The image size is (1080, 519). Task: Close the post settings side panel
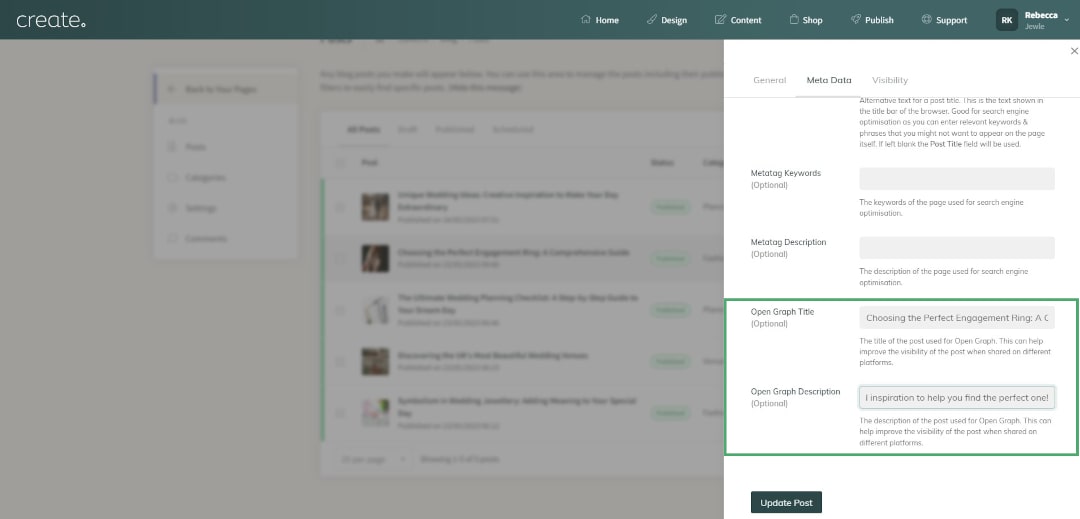pyautogui.click(x=1074, y=50)
